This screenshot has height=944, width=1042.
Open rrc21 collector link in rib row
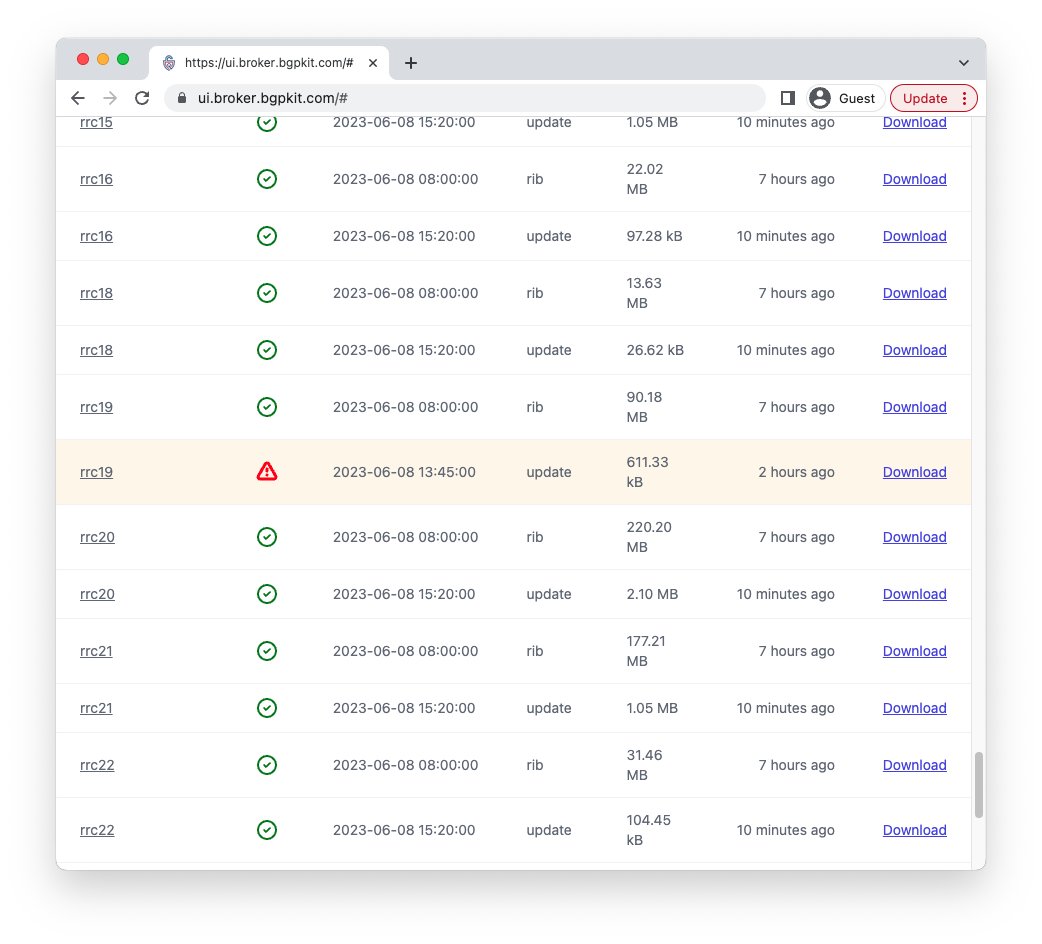point(96,652)
